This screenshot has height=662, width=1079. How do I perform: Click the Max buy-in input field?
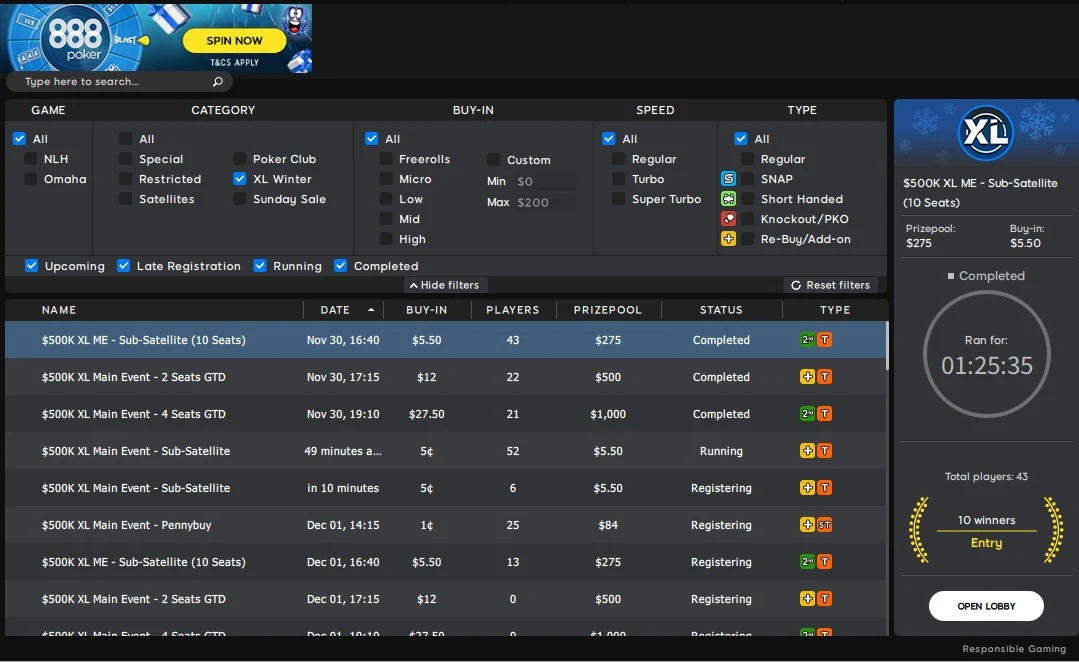pyautogui.click(x=545, y=202)
